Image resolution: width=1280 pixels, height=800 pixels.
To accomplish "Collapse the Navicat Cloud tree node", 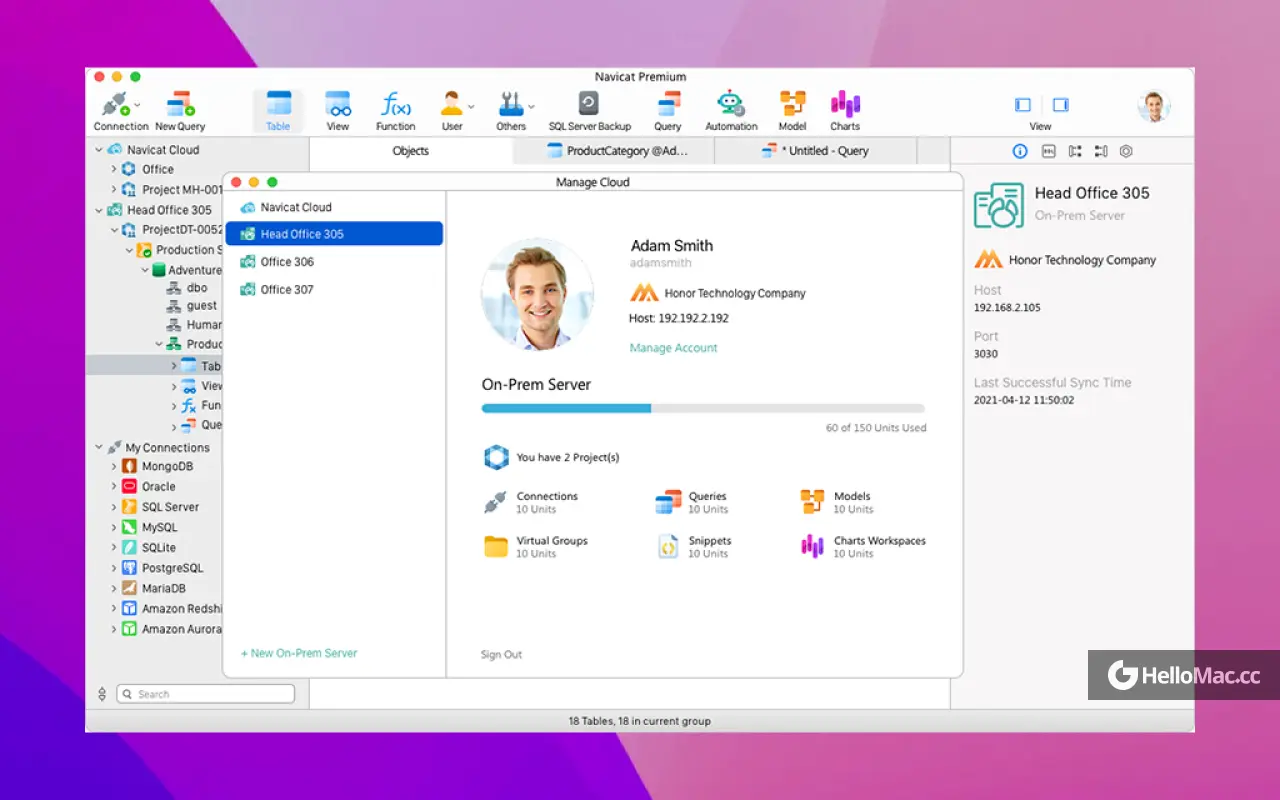I will [99, 150].
